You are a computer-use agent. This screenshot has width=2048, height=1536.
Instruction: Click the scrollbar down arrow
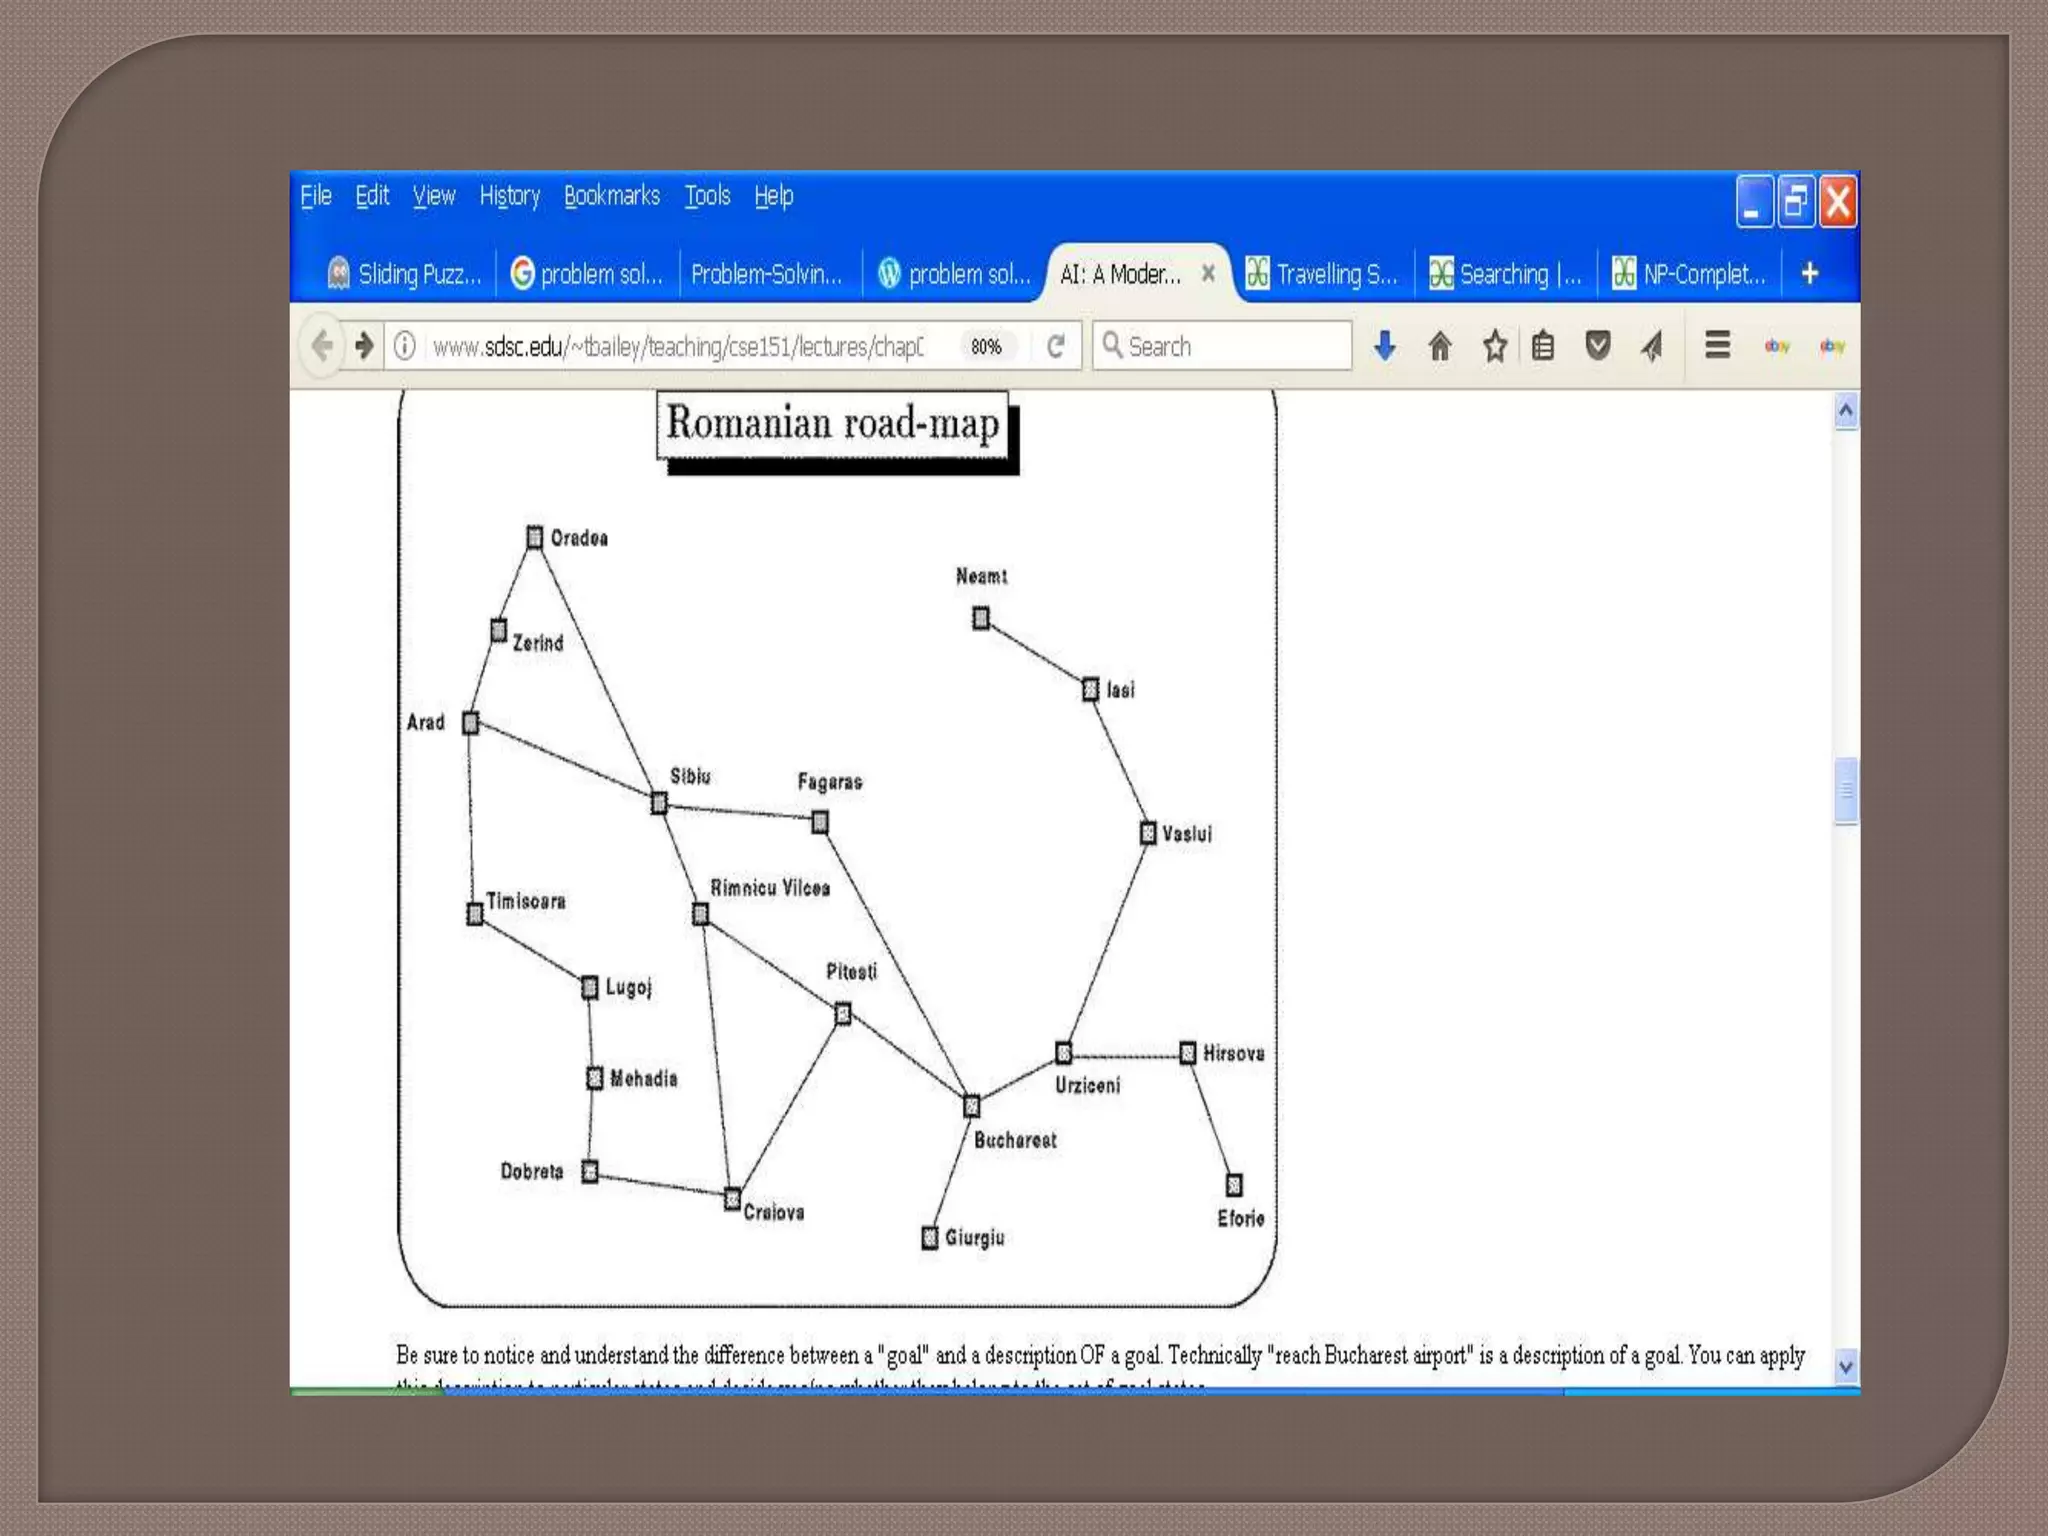click(x=1846, y=1366)
